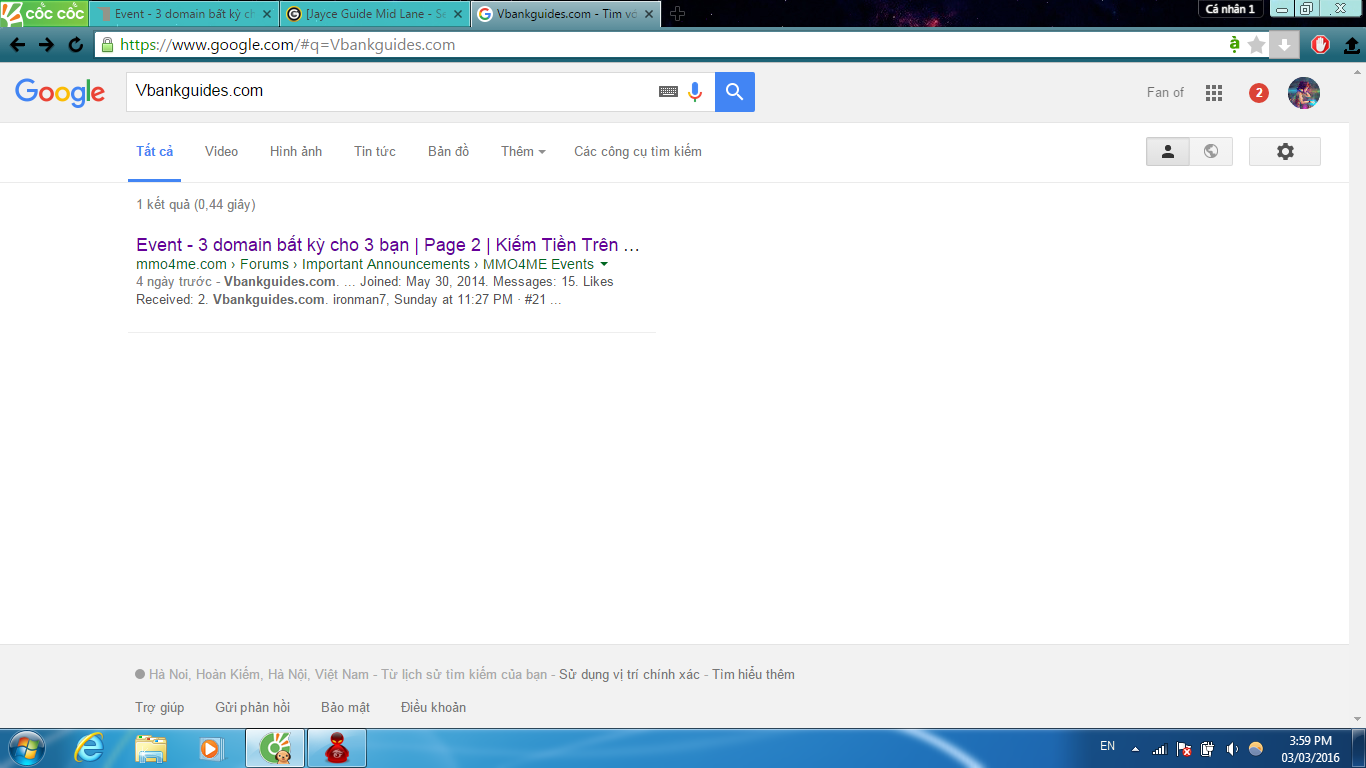
Task: Toggle the Vietnamese typing icon in the address bar
Action: 1234,45
